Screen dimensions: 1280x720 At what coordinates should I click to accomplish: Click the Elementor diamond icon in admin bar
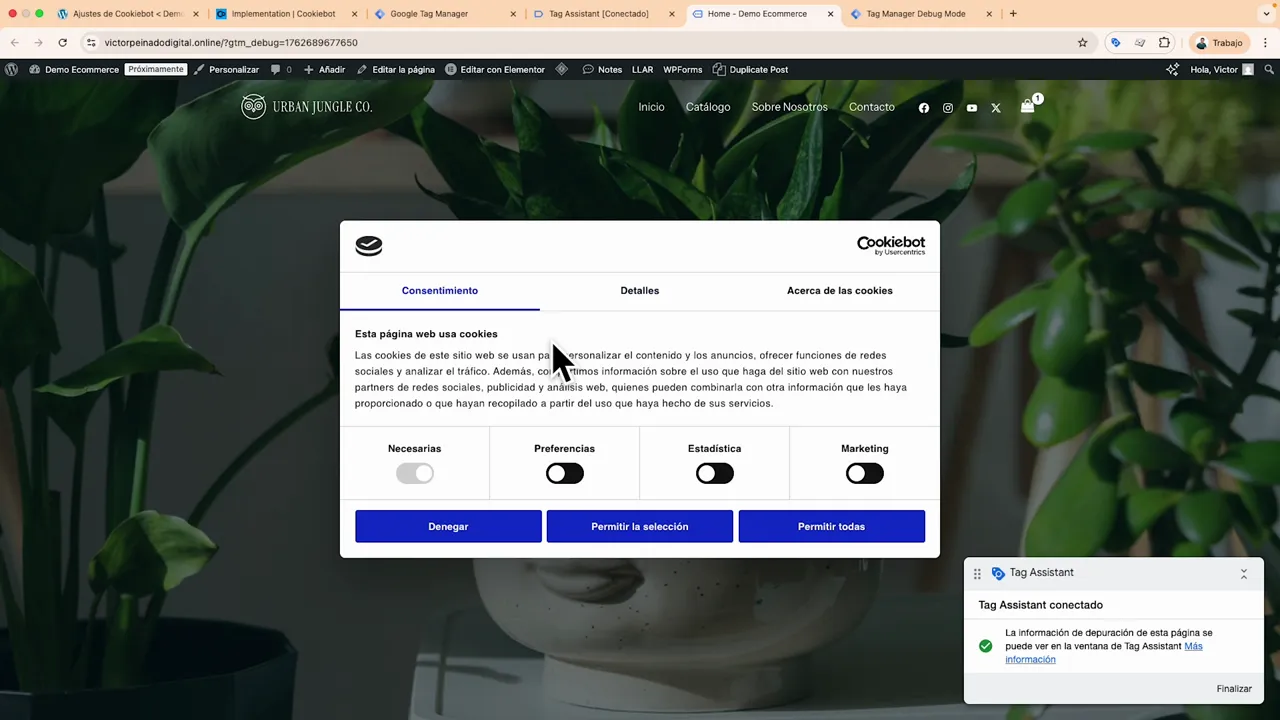(561, 69)
